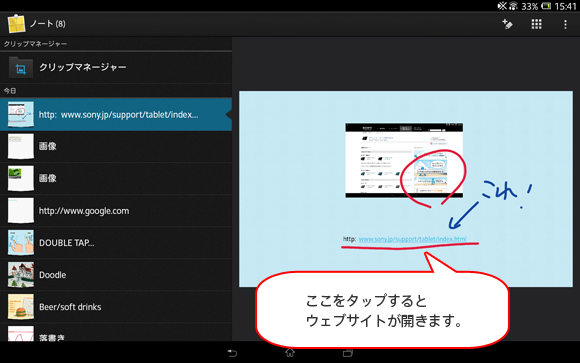Open the first 画像 note
This screenshot has height=363, width=580.
116,147
